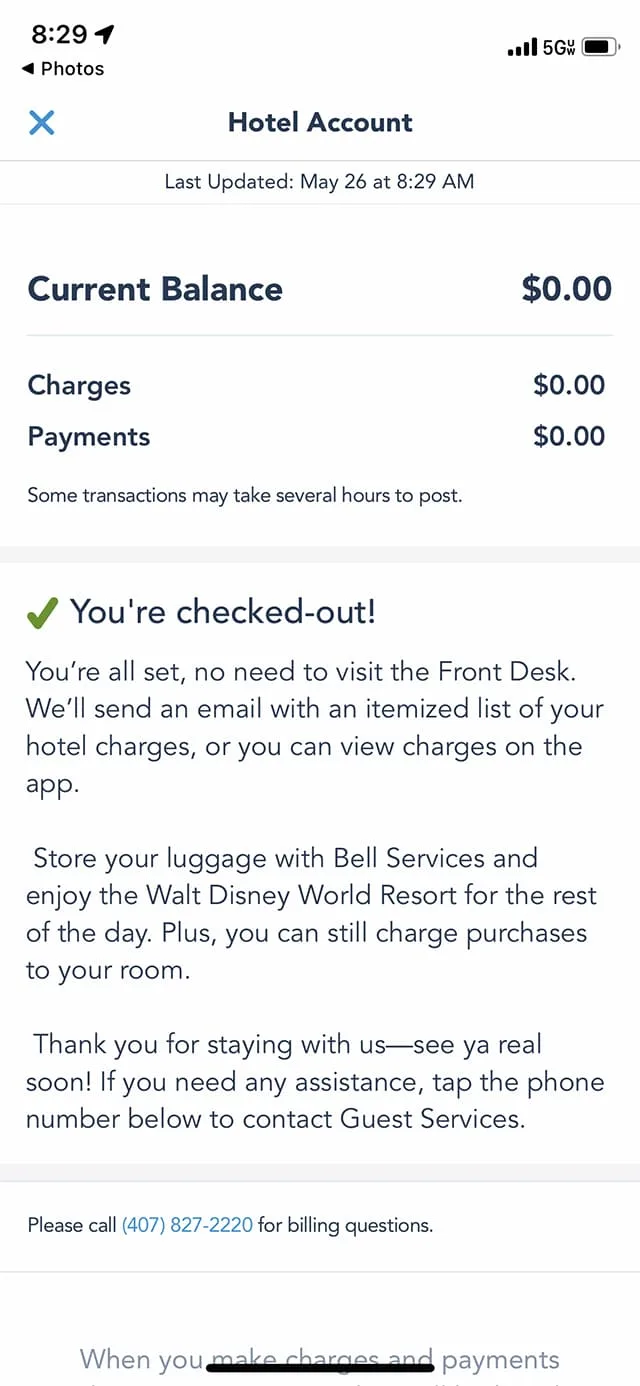Tap the location arrow next to the time
Image resolution: width=640 pixels, height=1386 pixels.
pos(104,35)
